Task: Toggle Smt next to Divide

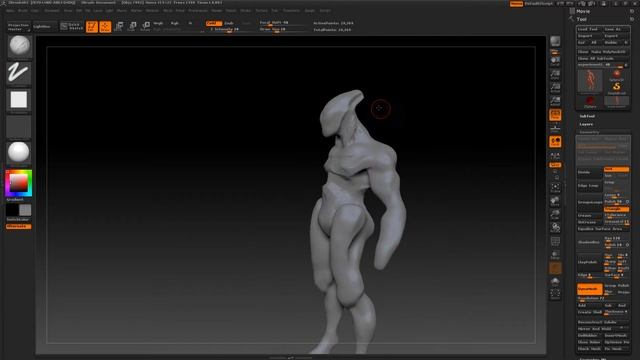Action: point(616,169)
